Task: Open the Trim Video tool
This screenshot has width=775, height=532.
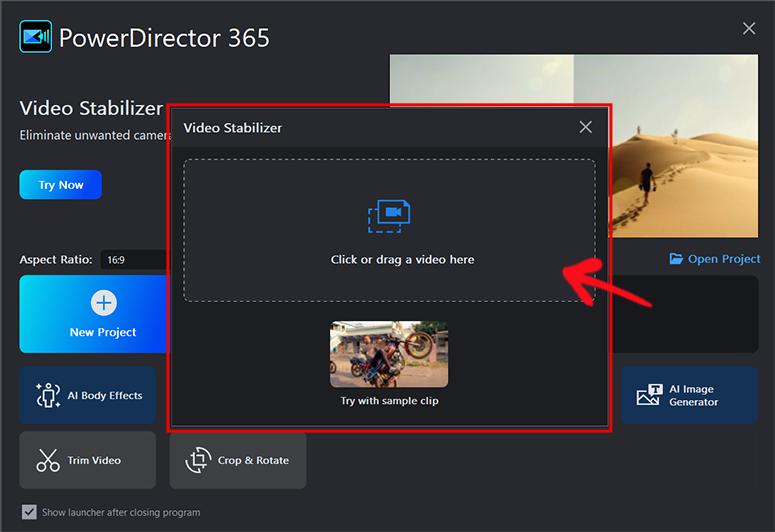Action: pos(88,460)
